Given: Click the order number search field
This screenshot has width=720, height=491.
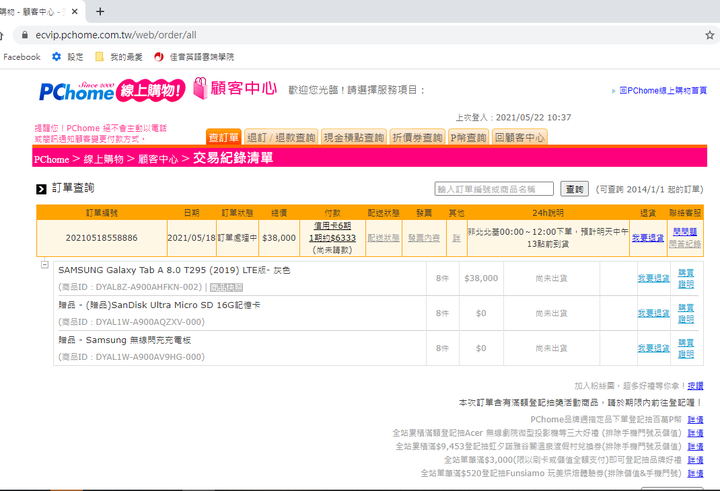Looking at the screenshot, I should pyautogui.click(x=494, y=189).
